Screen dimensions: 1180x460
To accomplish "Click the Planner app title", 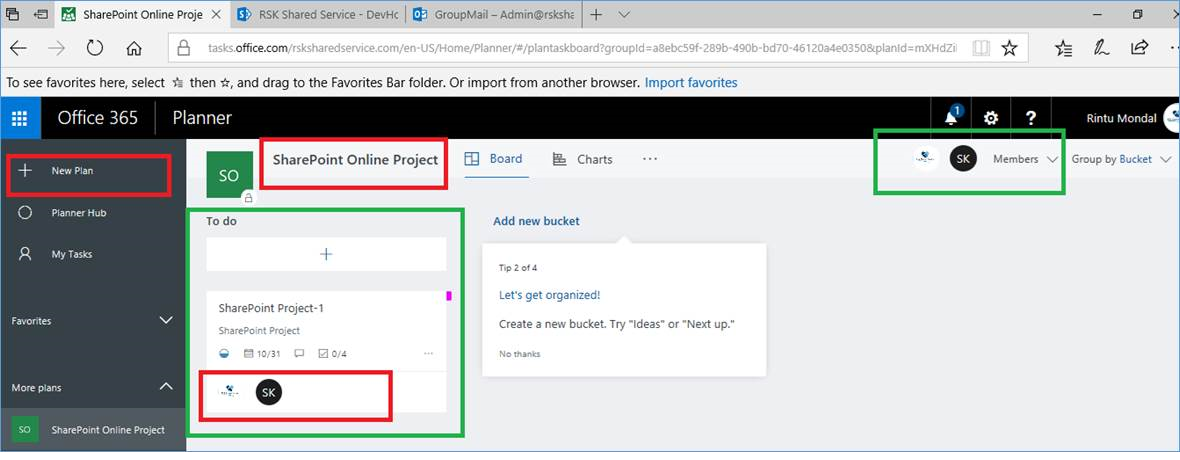I will [202, 117].
